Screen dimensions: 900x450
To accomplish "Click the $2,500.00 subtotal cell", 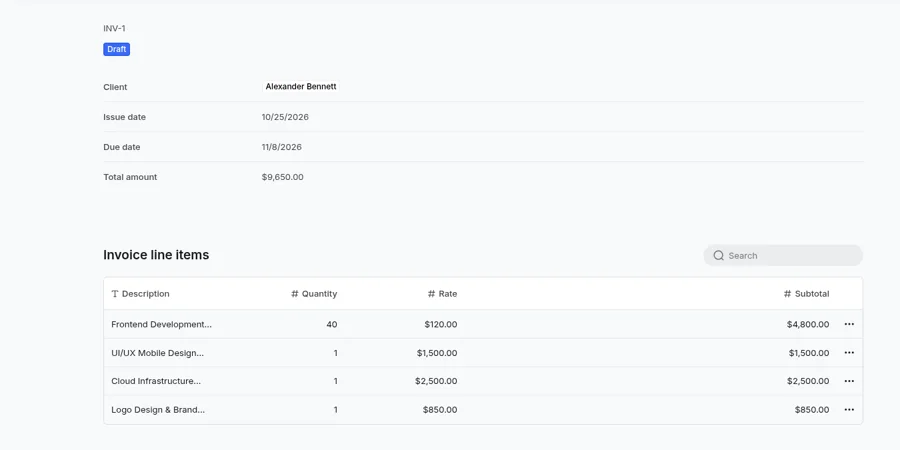I will (x=808, y=381).
